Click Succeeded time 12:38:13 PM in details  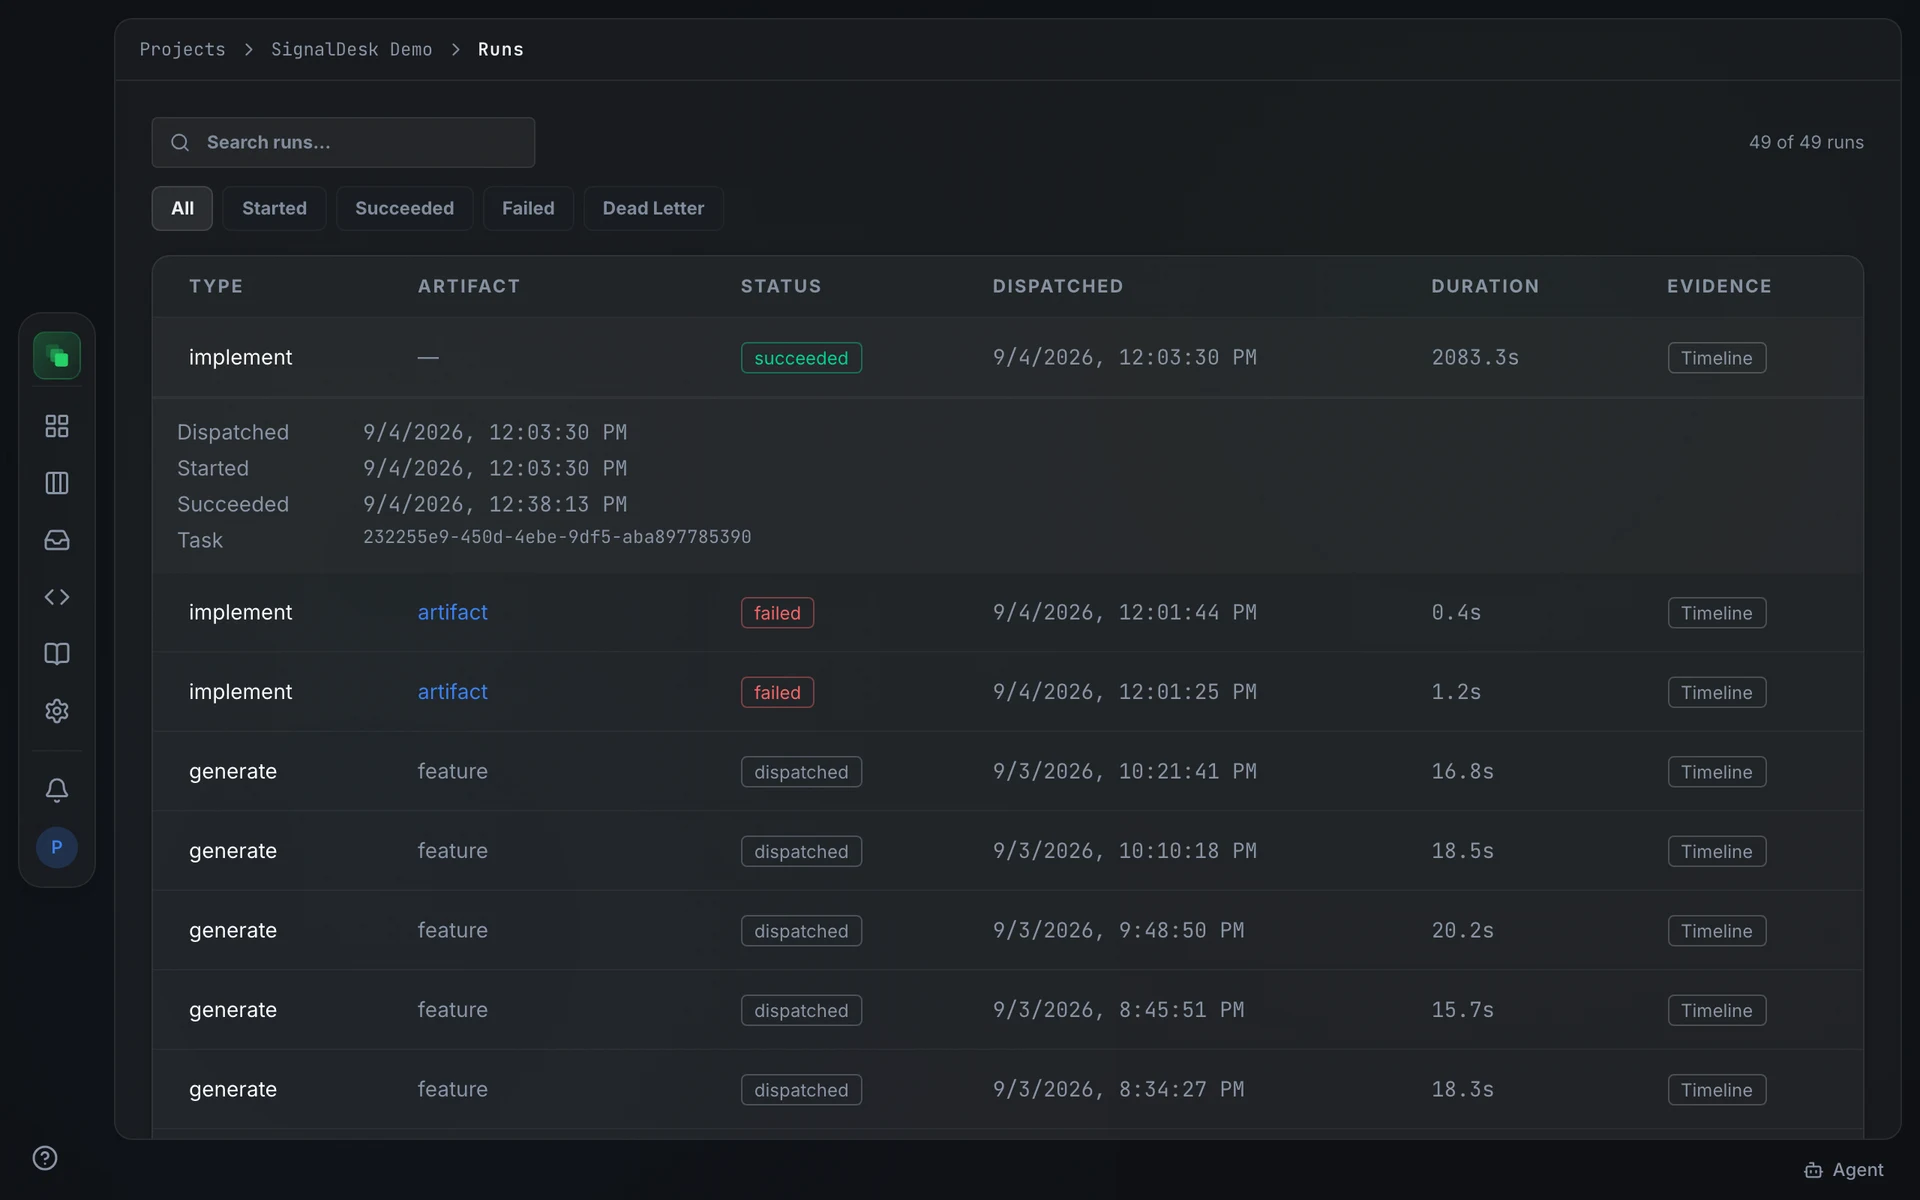[x=495, y=504]
